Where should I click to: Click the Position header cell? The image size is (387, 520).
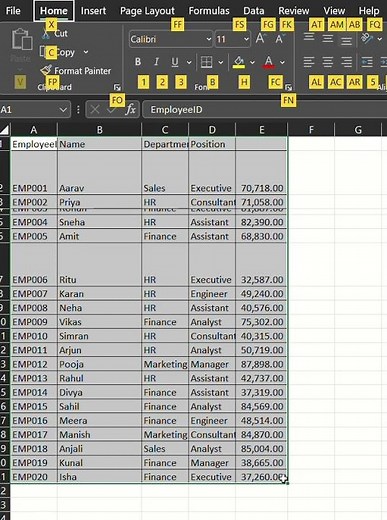click(x=212, y=144)
